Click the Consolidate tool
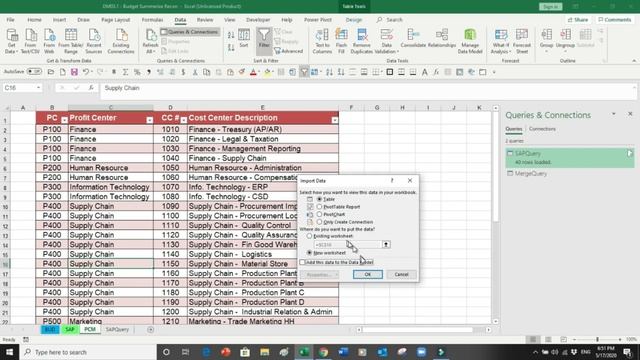The width and height of the screenshot is (640, 360). point(413,39)
